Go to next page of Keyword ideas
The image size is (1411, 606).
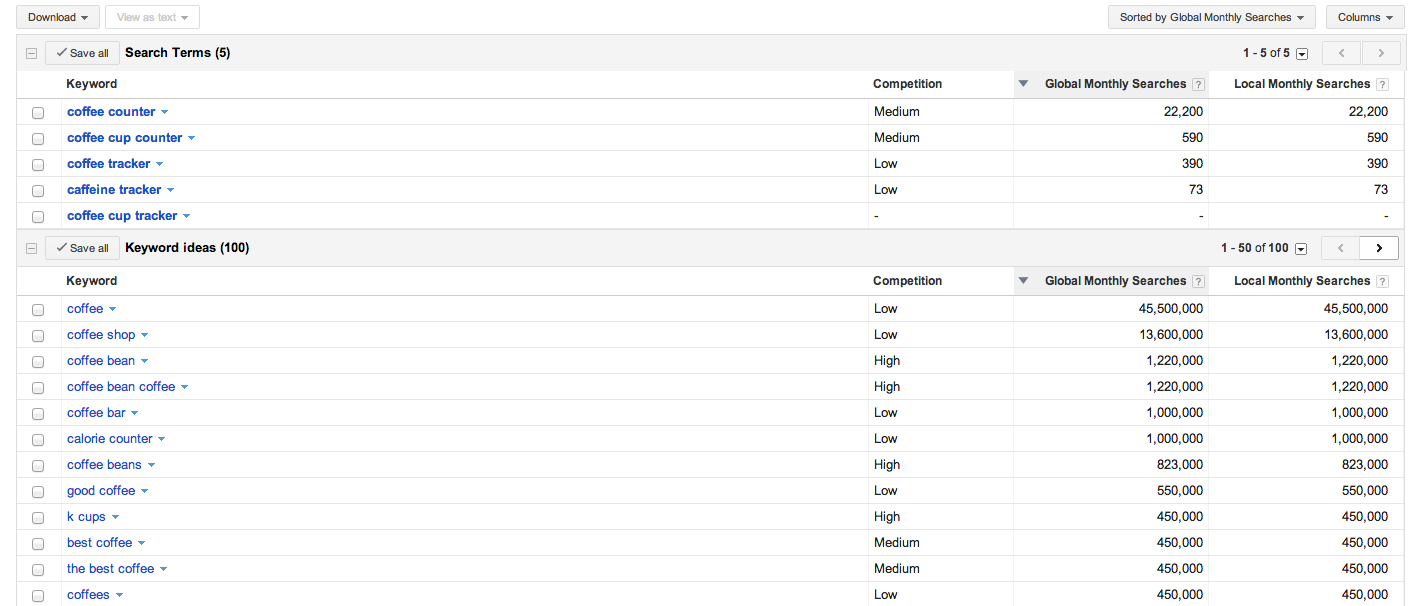point(1379,248)
